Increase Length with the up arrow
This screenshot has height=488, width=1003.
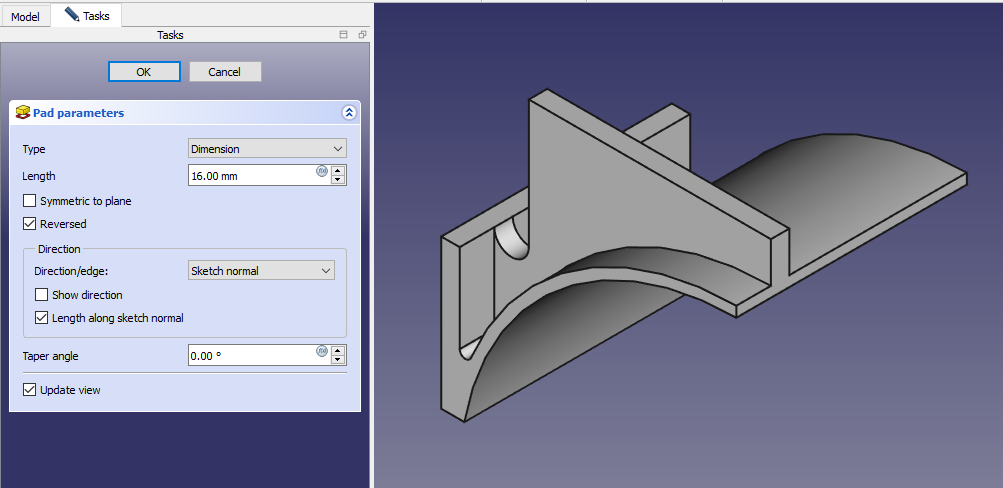click(338, 170)
